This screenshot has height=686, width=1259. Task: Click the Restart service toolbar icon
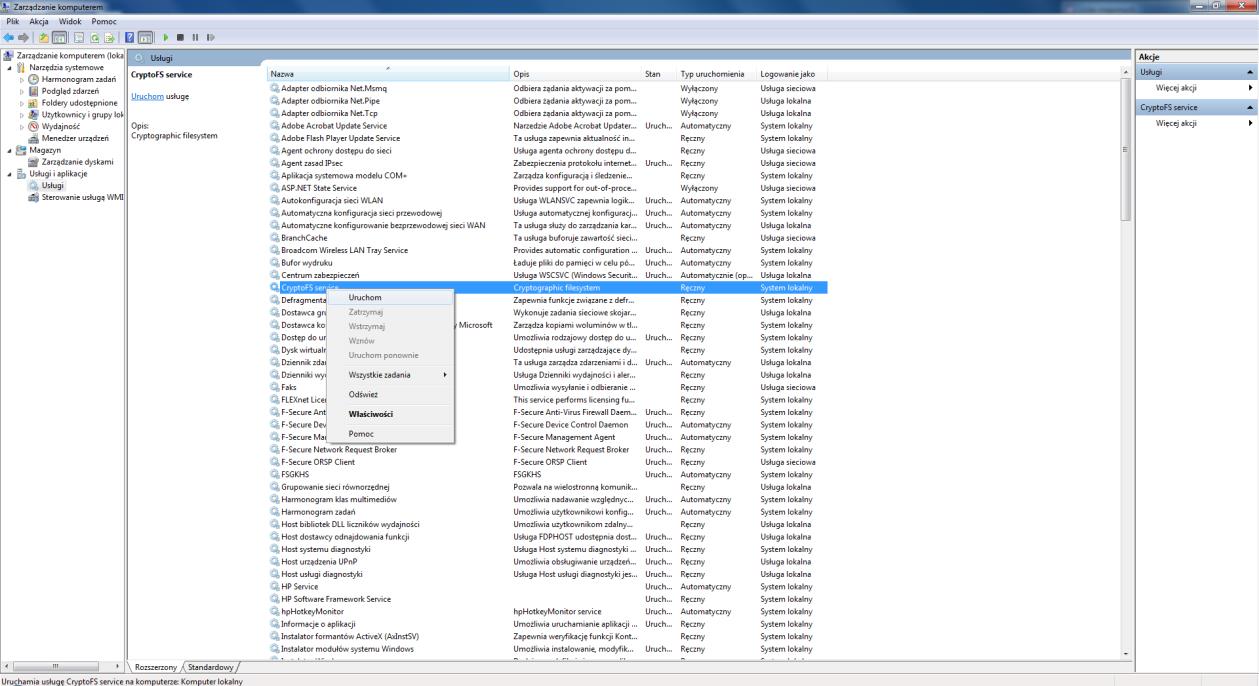point(210,37)
